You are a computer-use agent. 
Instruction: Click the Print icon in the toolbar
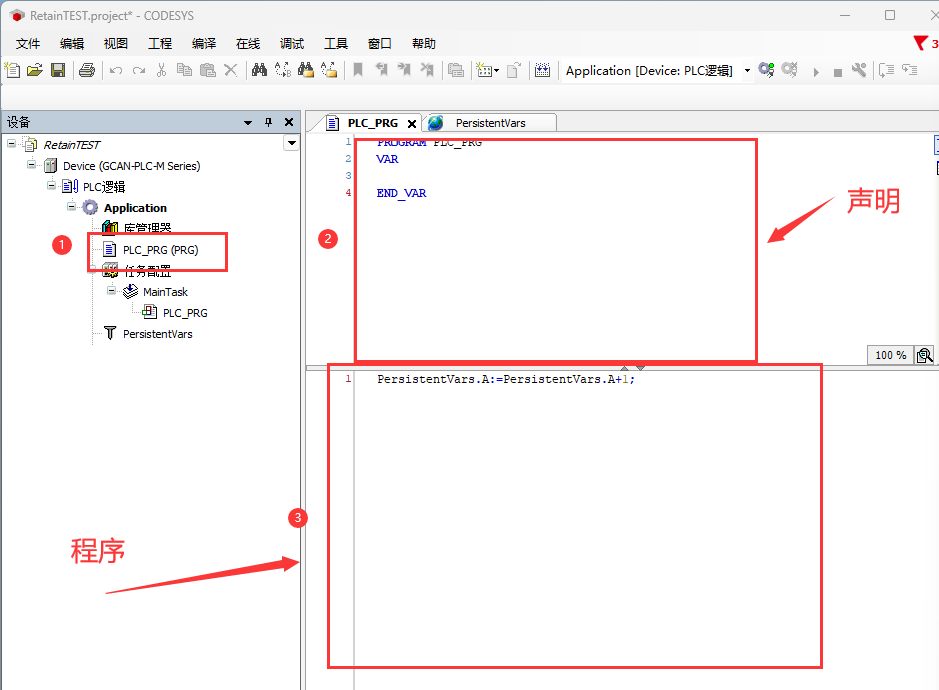(x=87, y=70)
